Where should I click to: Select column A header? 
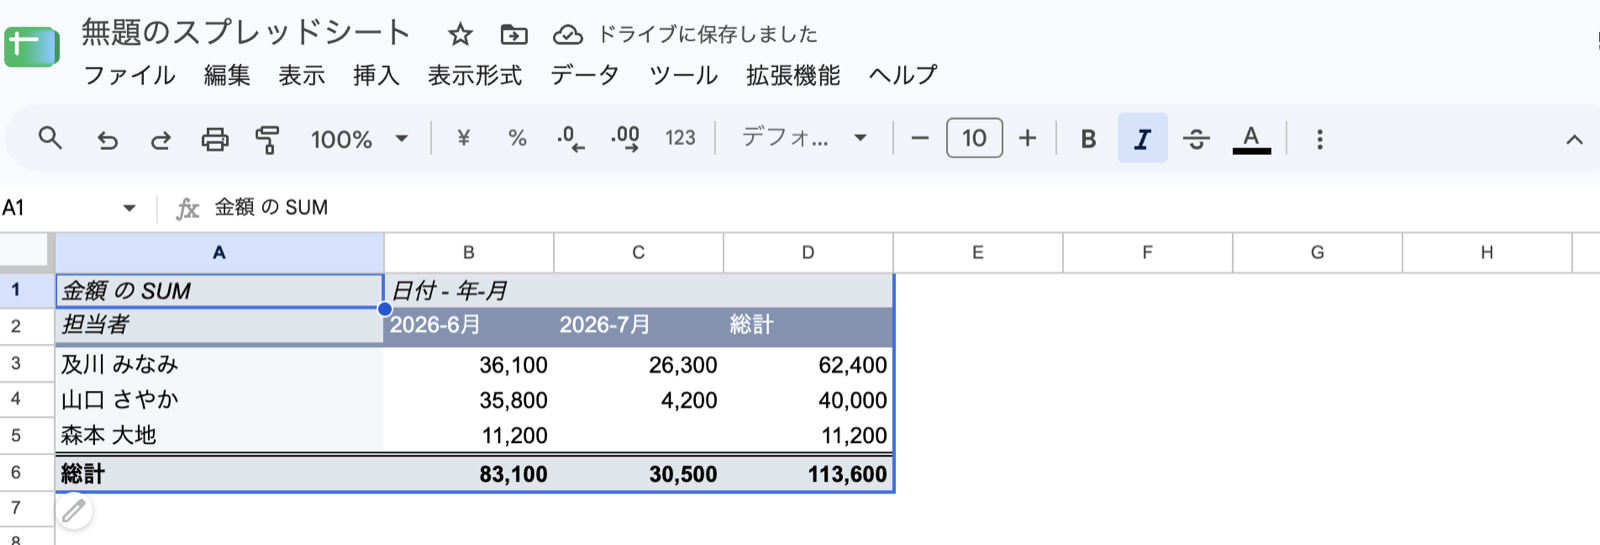tap(219, 253)
